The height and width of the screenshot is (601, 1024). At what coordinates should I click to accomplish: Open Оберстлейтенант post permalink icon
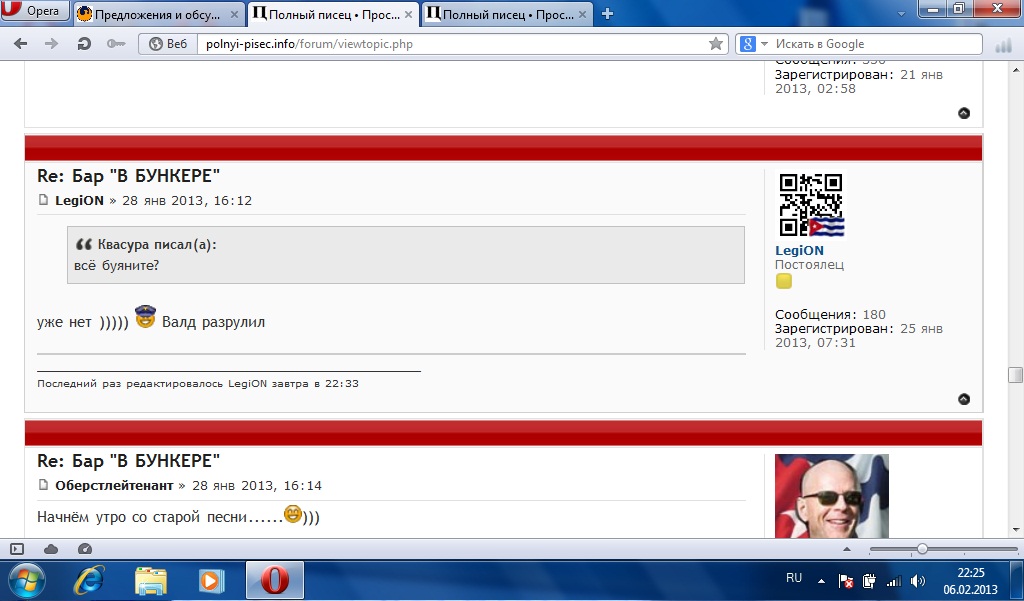[43, 485]
